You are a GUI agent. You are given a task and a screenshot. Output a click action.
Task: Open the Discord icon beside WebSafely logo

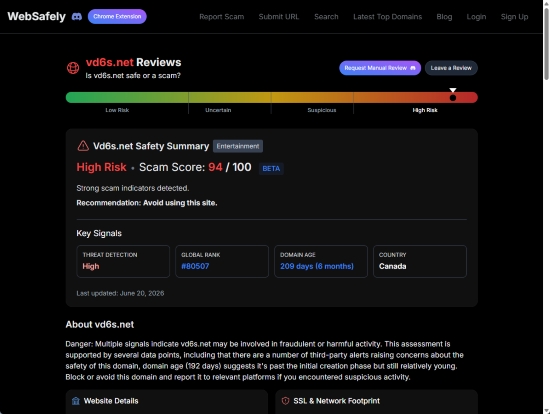(77, 16)
